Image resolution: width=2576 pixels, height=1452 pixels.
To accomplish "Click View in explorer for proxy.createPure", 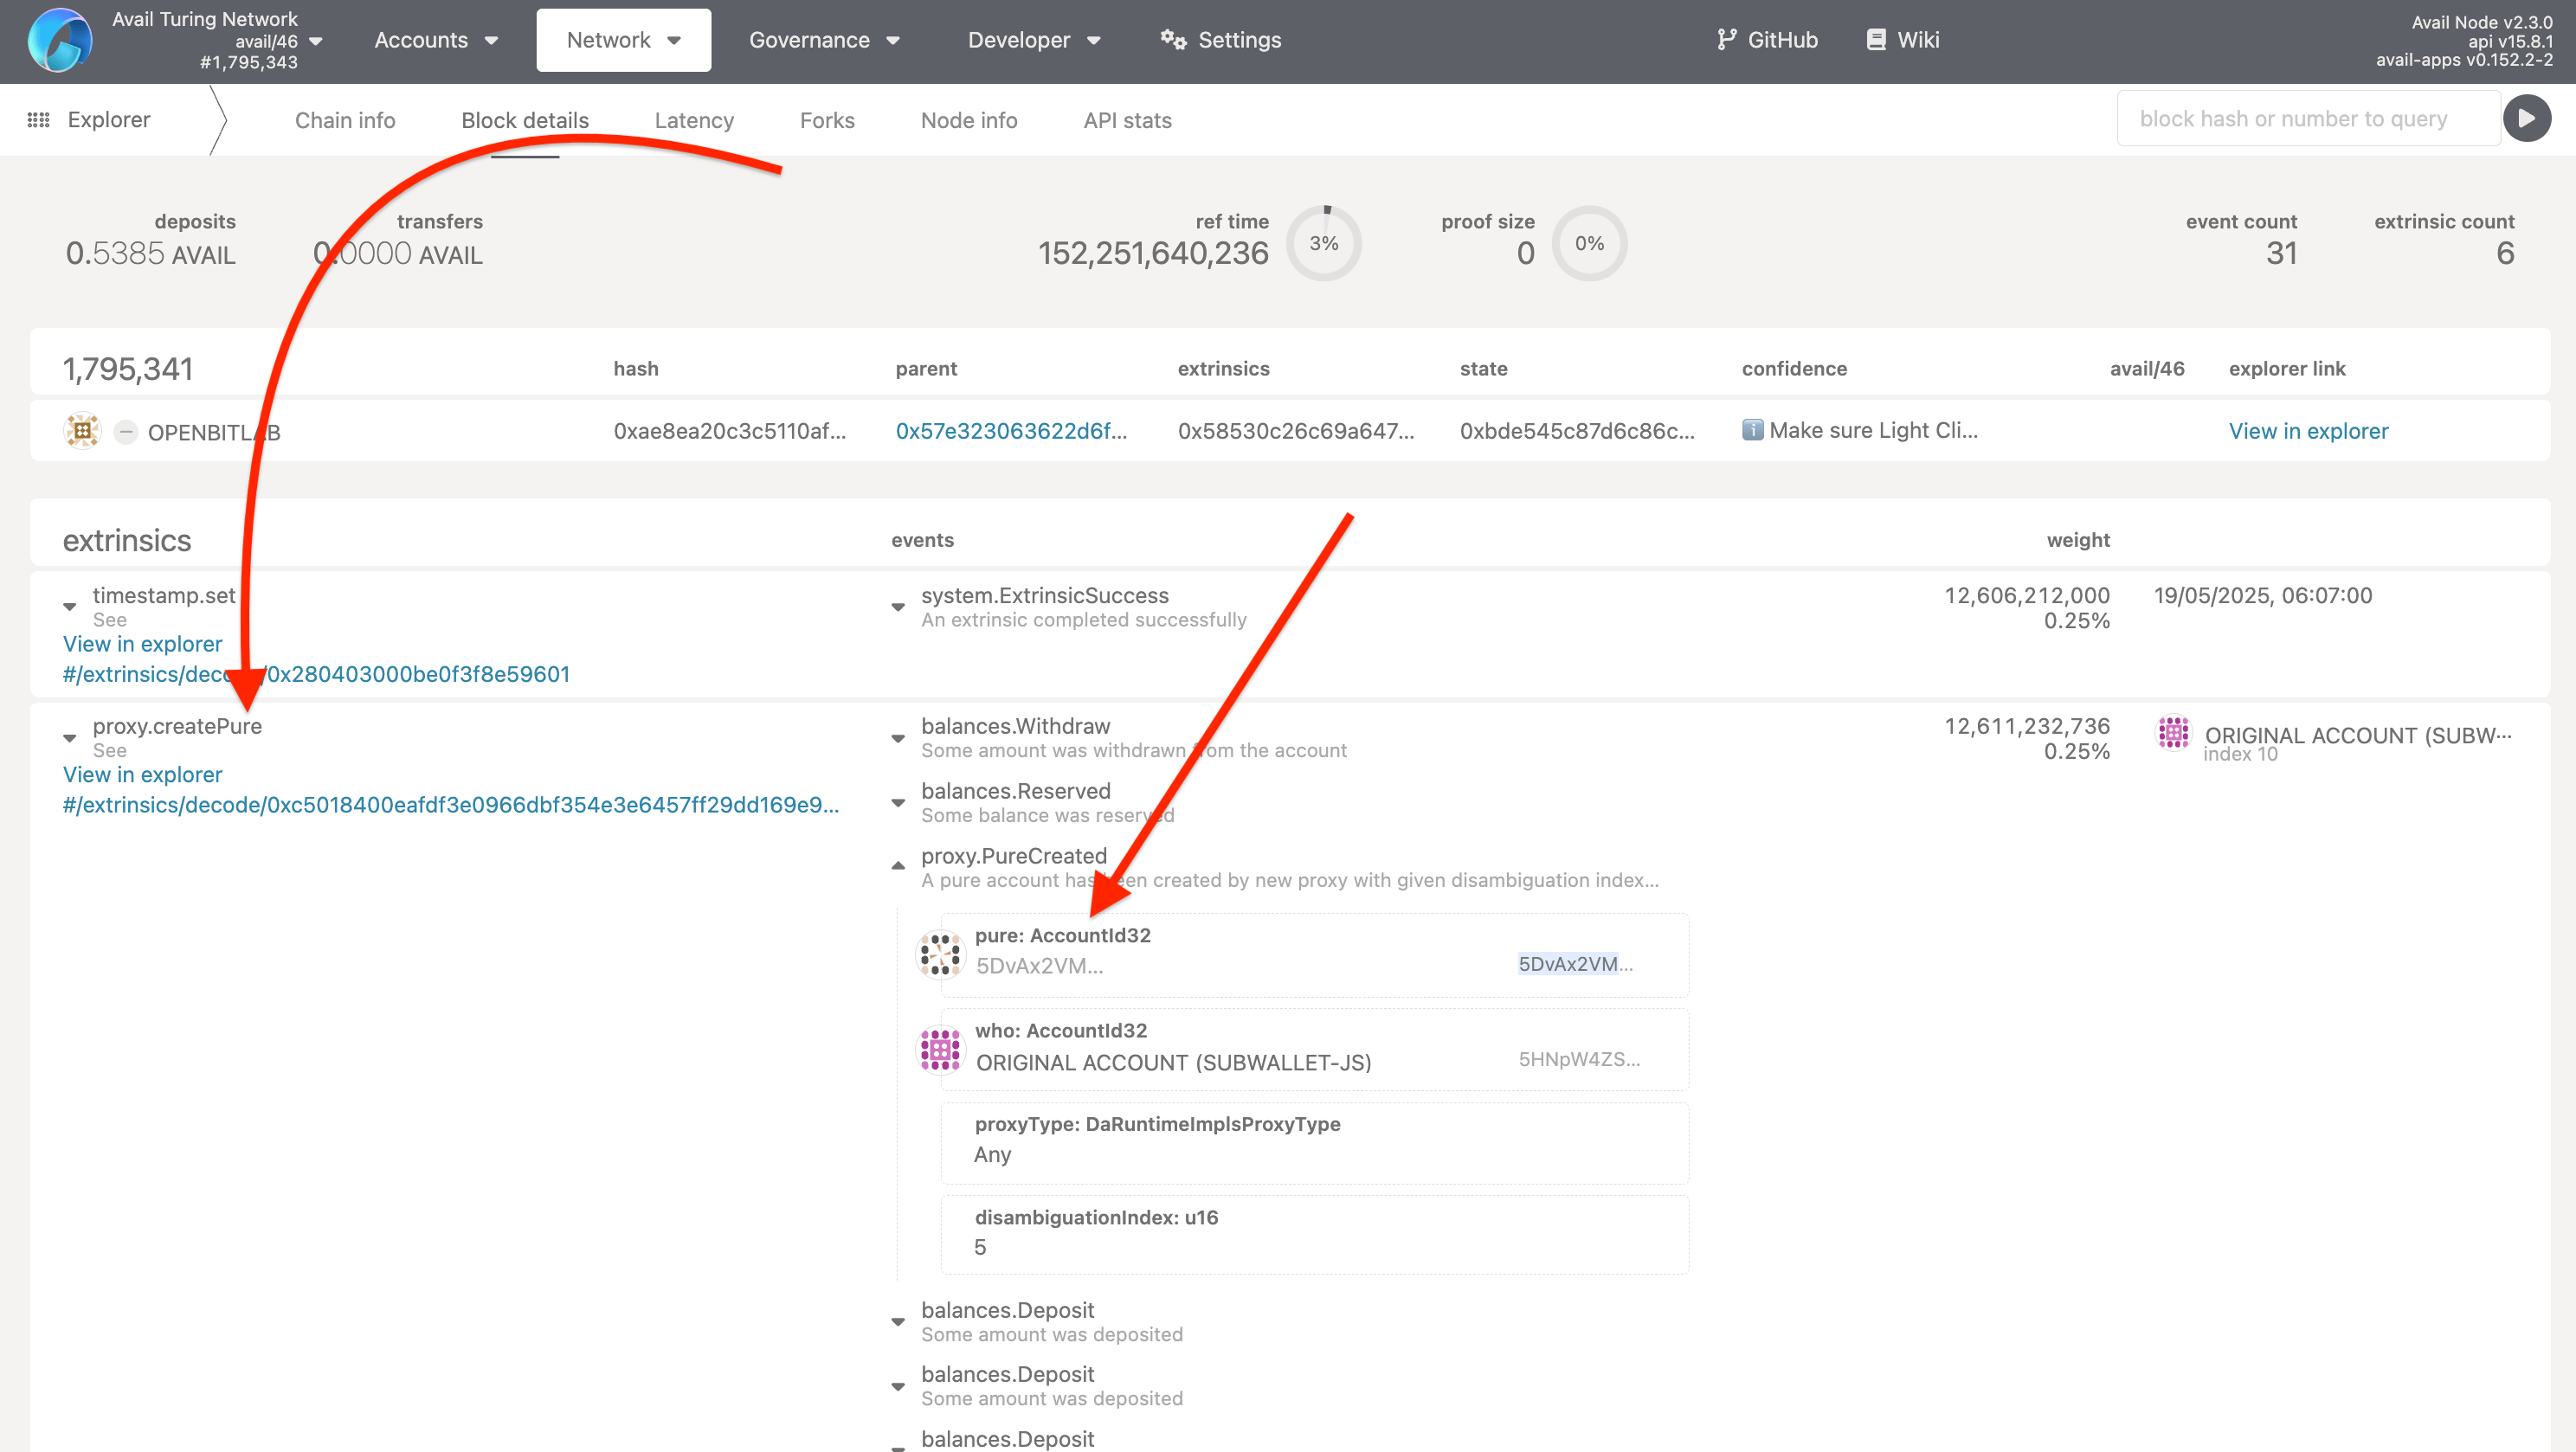I will [141, 774].
